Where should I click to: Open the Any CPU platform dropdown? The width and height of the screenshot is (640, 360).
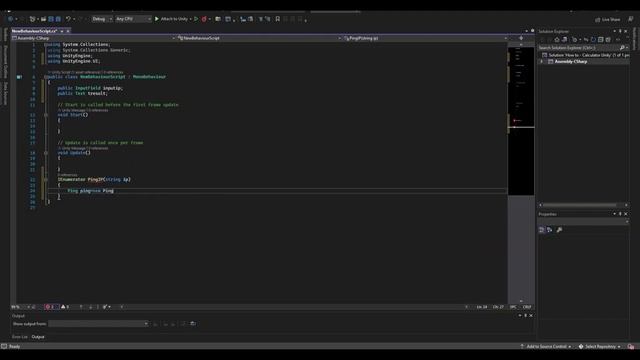point(133,19)
